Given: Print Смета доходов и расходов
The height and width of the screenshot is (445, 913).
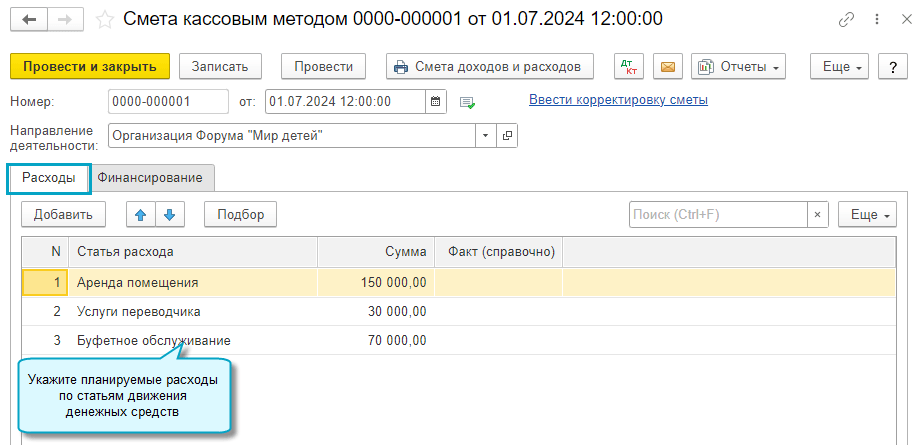Looking at the screenshot, I should tap(490, 66).
